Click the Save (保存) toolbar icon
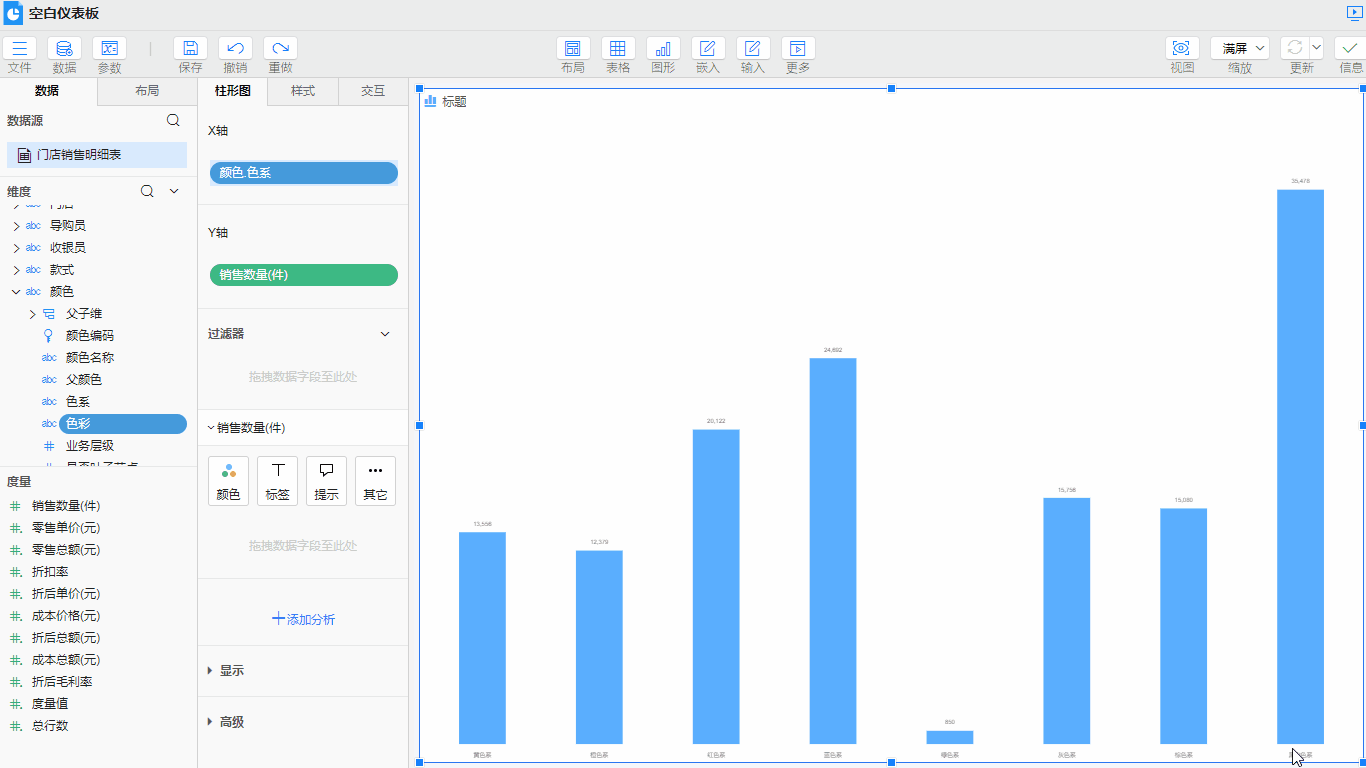 (190, 49)
